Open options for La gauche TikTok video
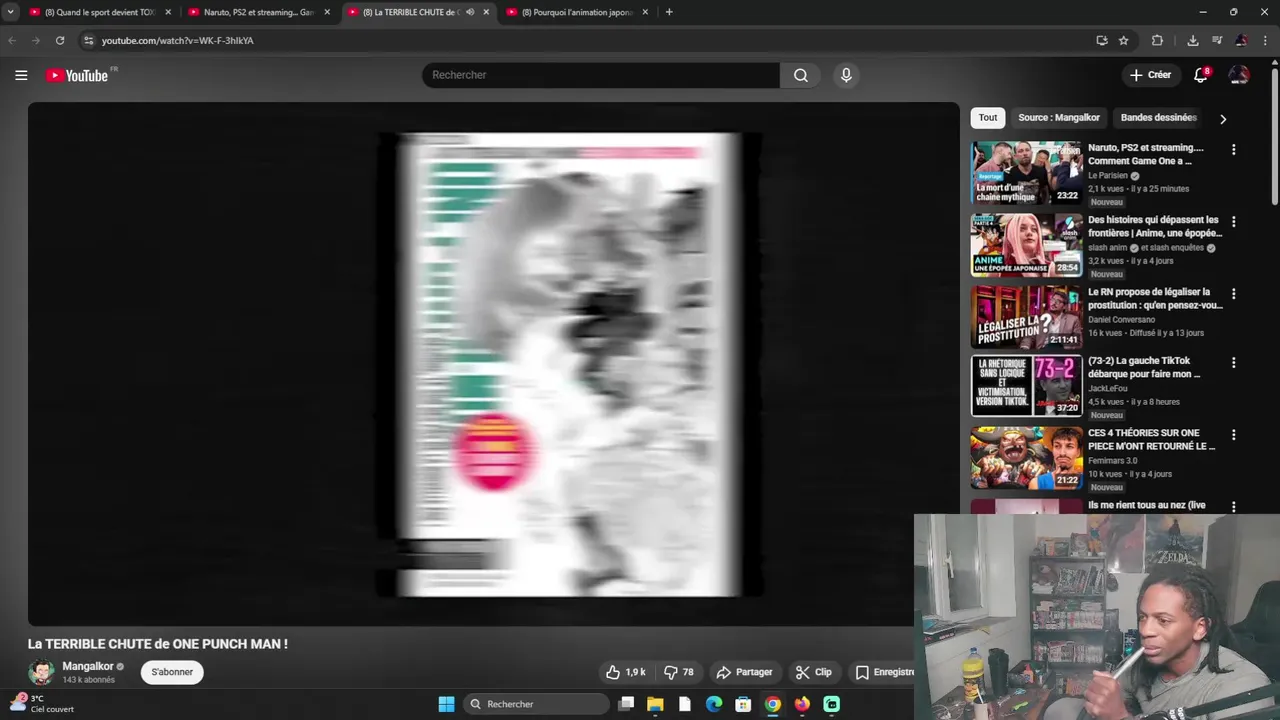Image resolution: width=1280 pixels, height=720 pixels. [1233, 363]
